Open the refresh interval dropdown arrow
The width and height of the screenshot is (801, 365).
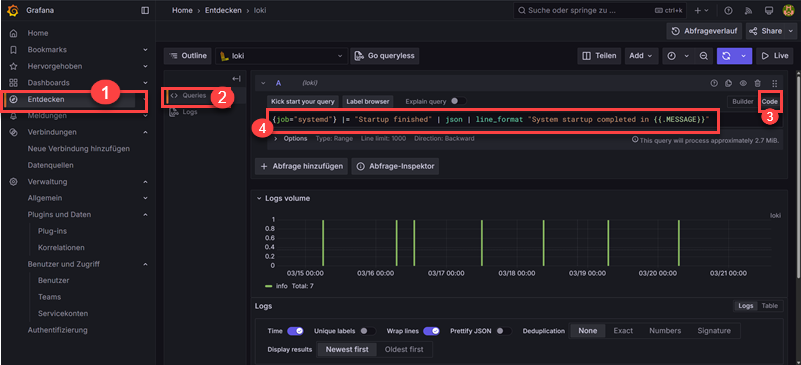coord(743,56)
